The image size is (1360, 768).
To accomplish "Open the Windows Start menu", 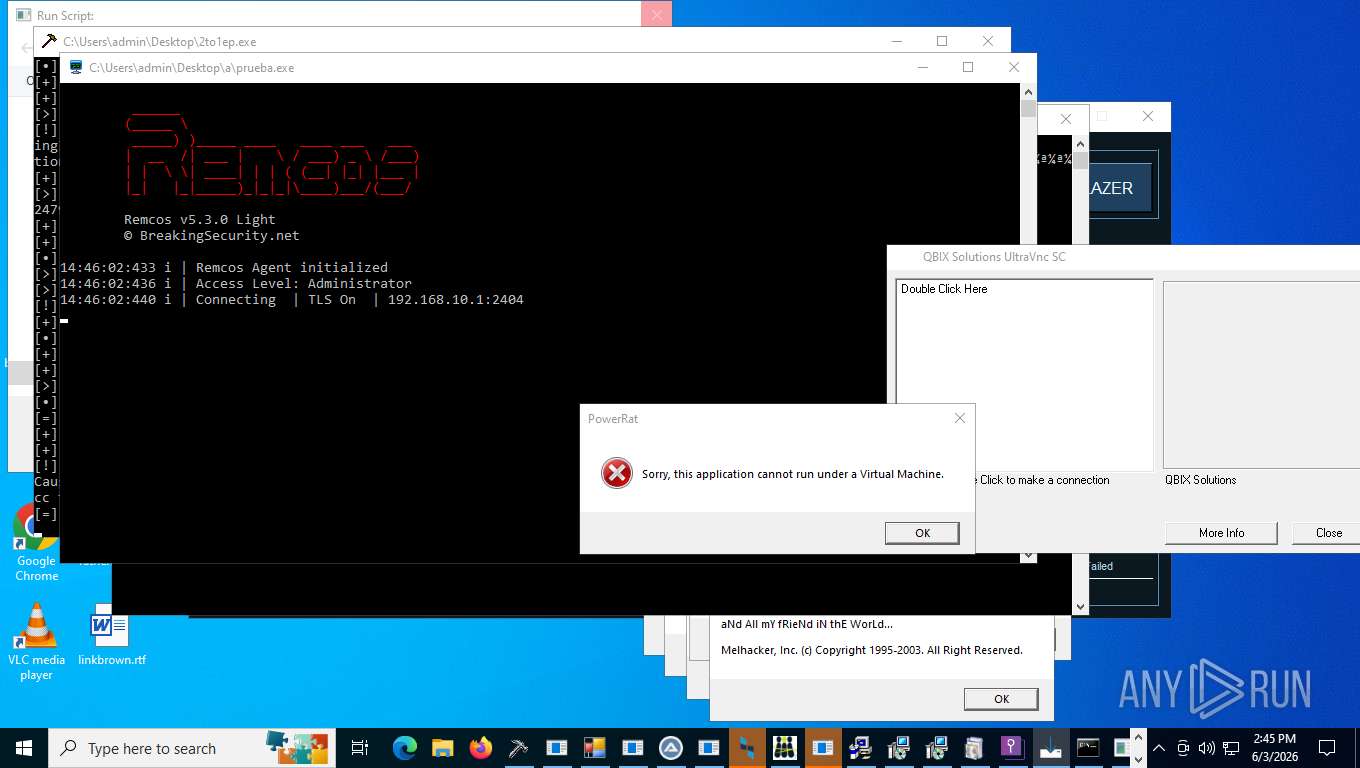I will [23, 748].
